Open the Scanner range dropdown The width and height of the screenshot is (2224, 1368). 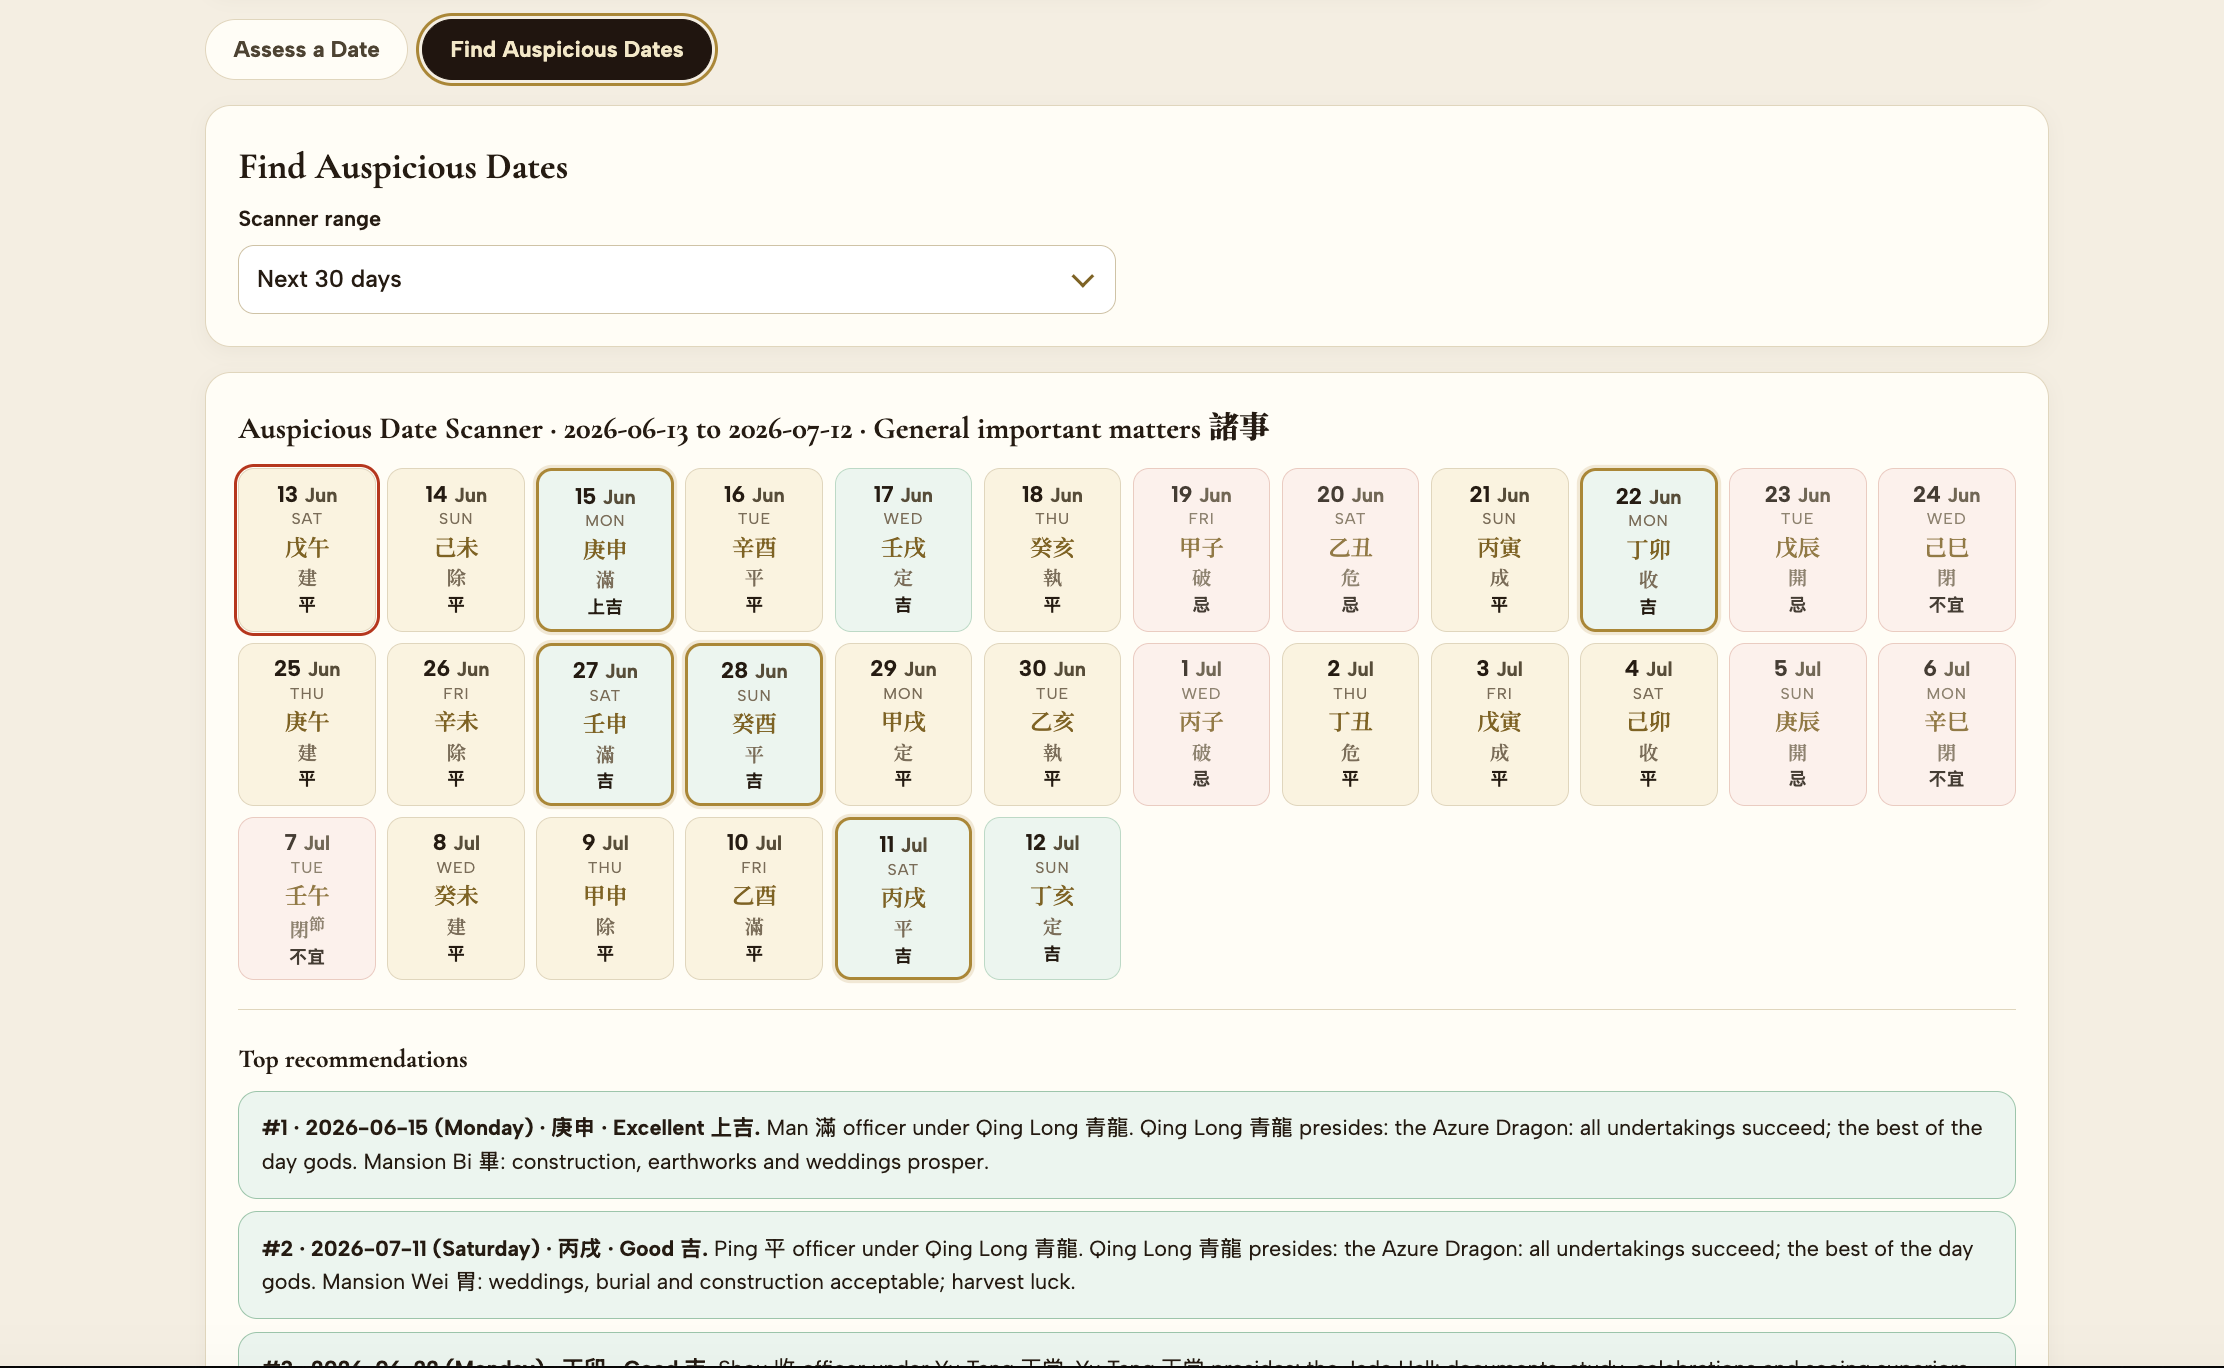(x=677, y=279)
